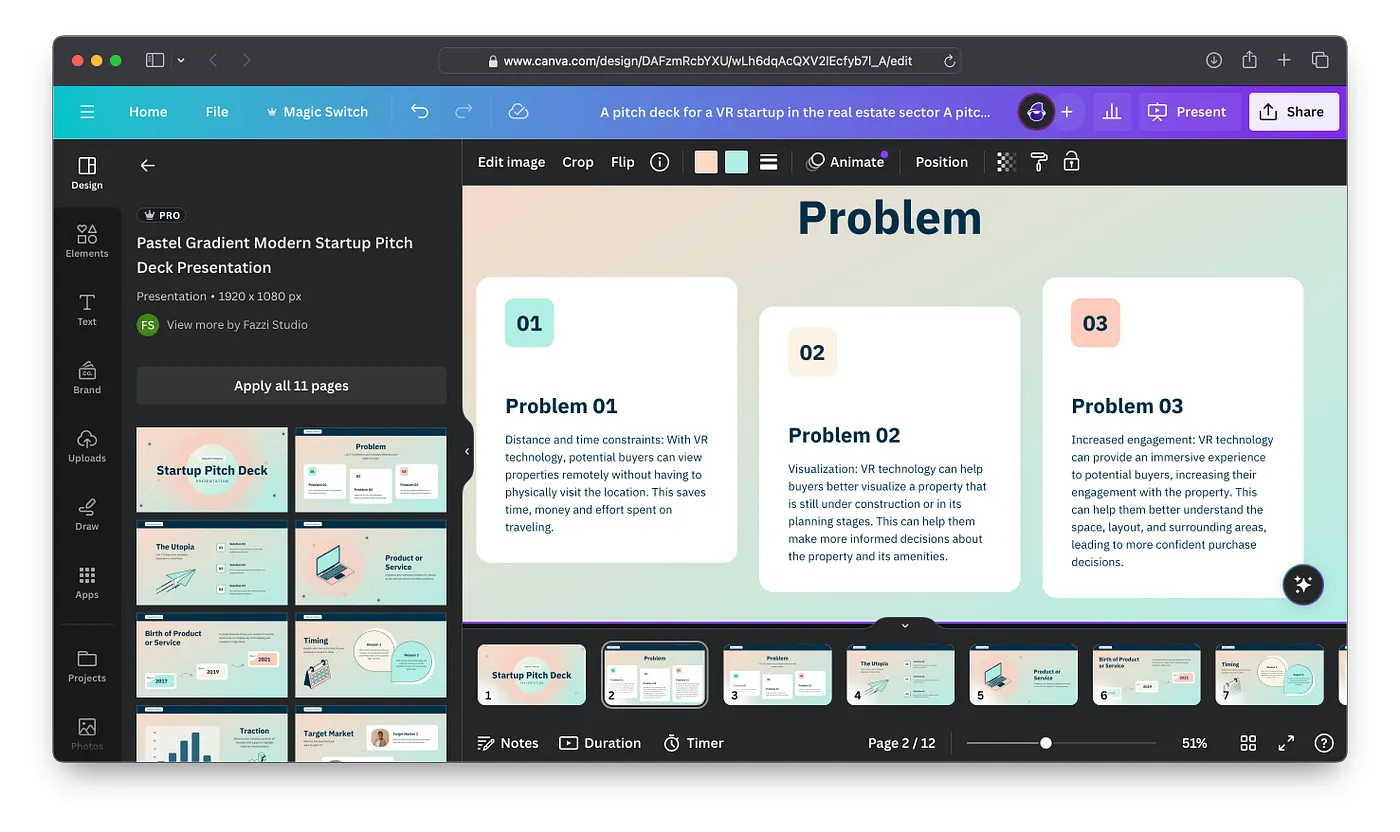This screenshot has height=832, width=1400.
Task: Open the Apps sidebar panel
Action: coord(87,582)
